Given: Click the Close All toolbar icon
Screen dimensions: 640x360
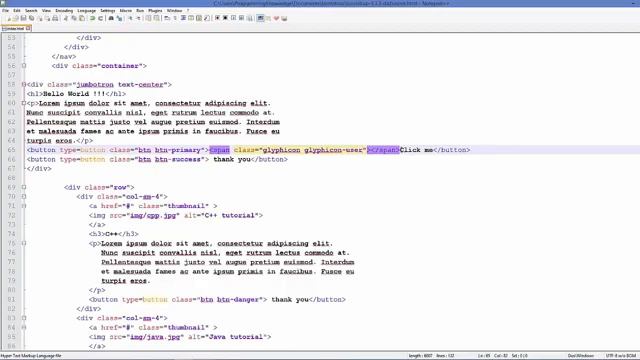Looking at the screenshot, I should (x=47, y=18).
